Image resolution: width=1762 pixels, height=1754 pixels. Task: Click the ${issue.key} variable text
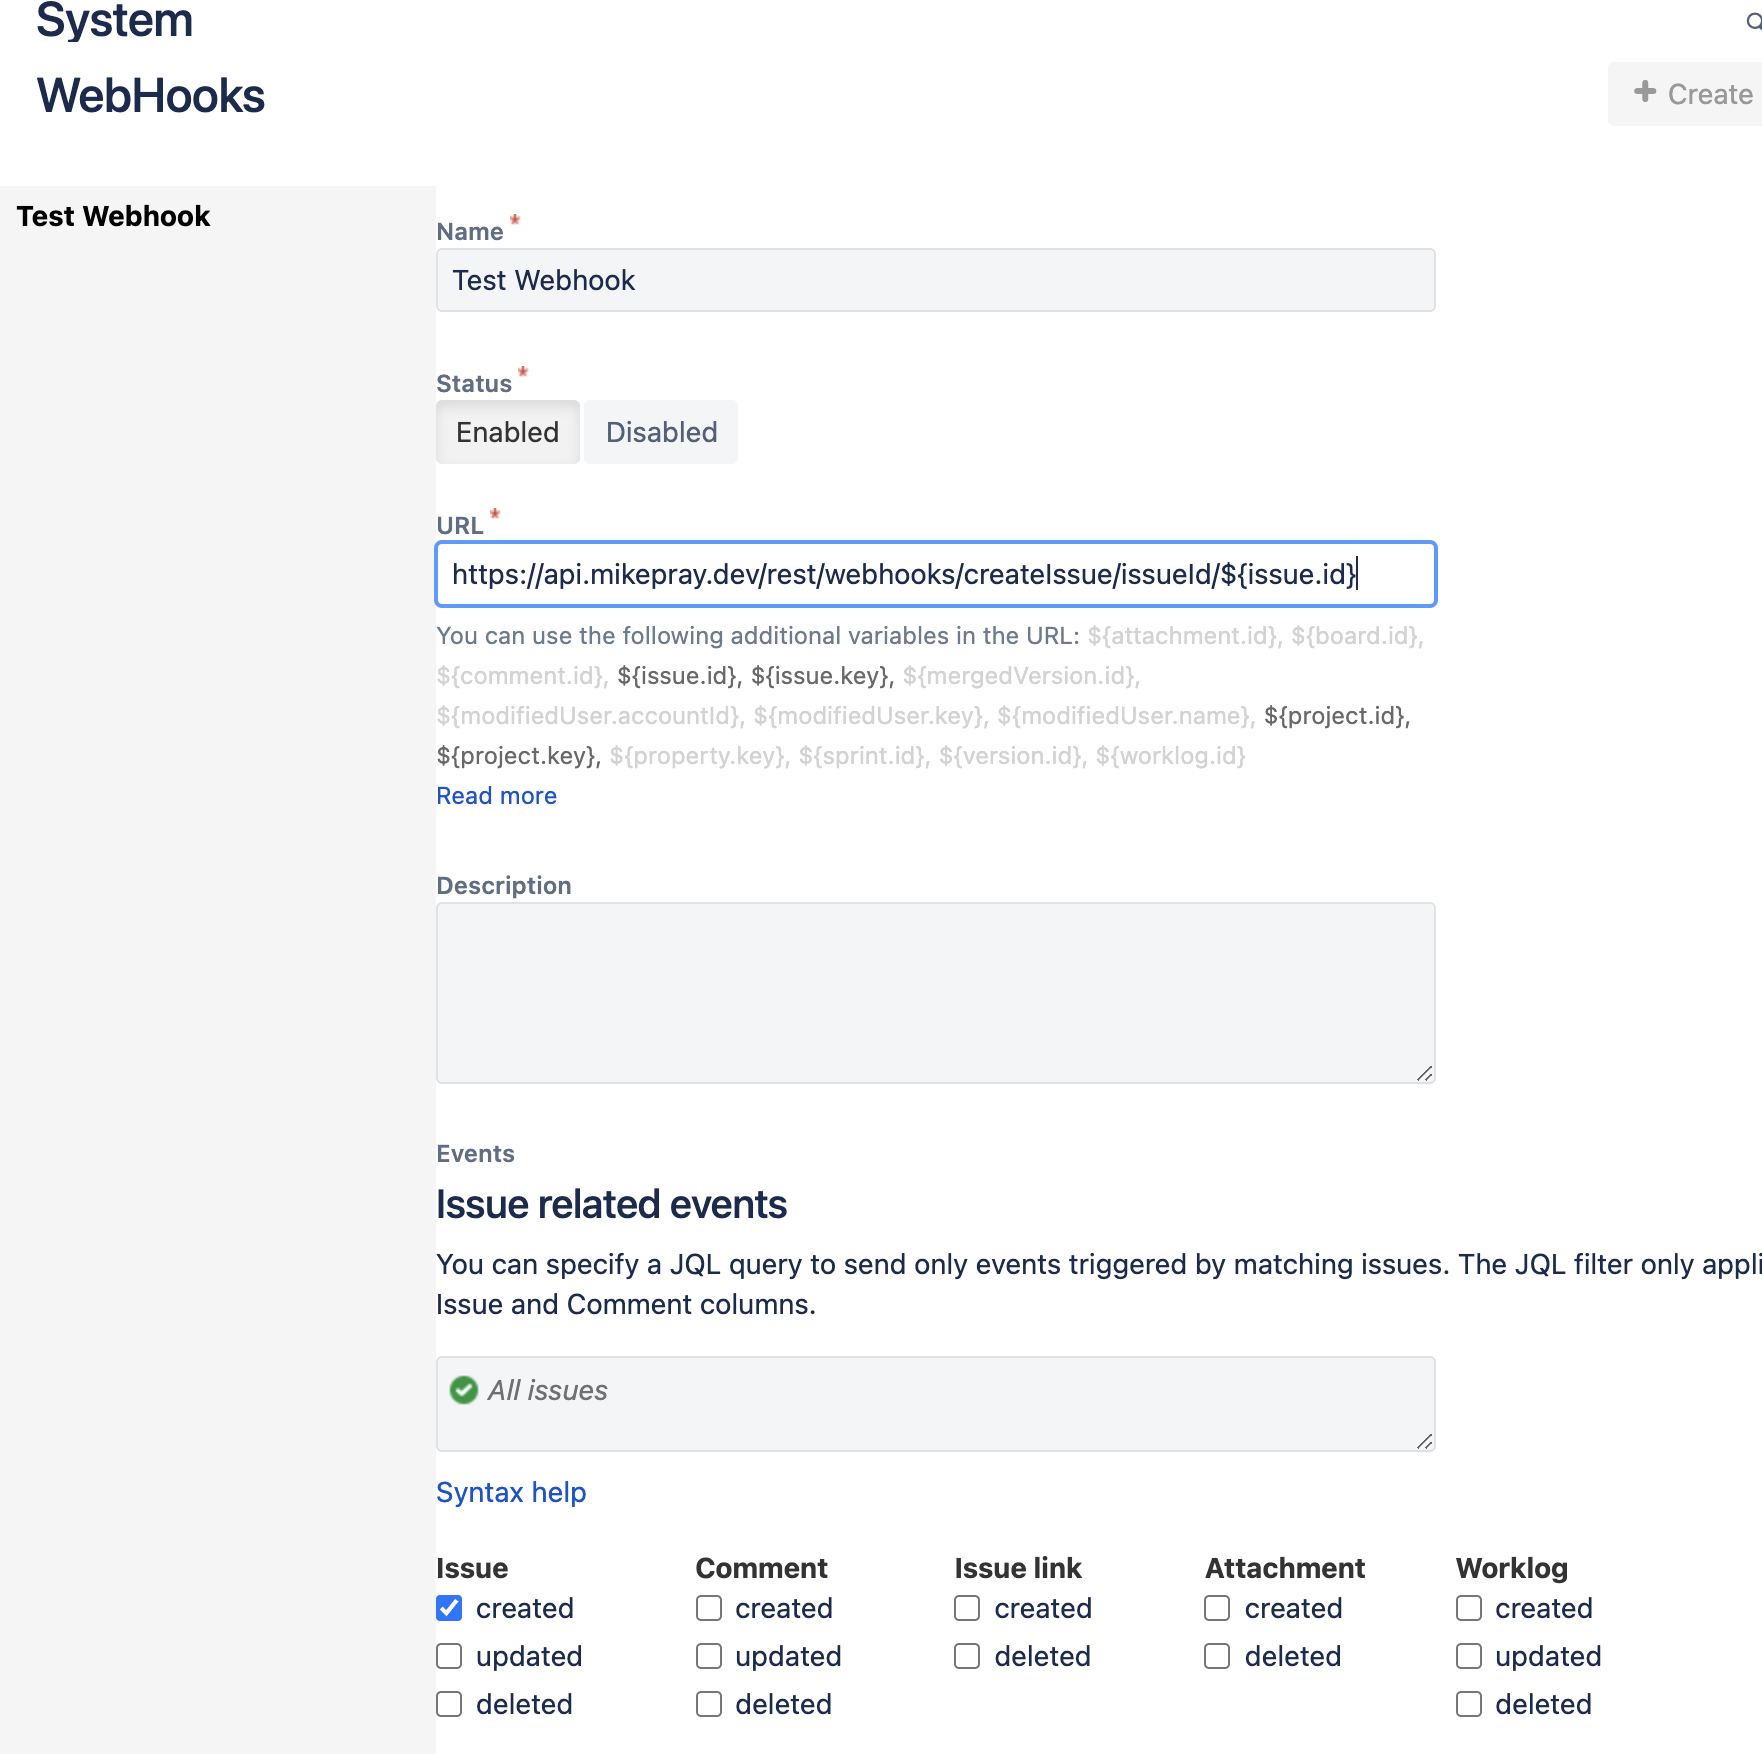click(821, 676)
